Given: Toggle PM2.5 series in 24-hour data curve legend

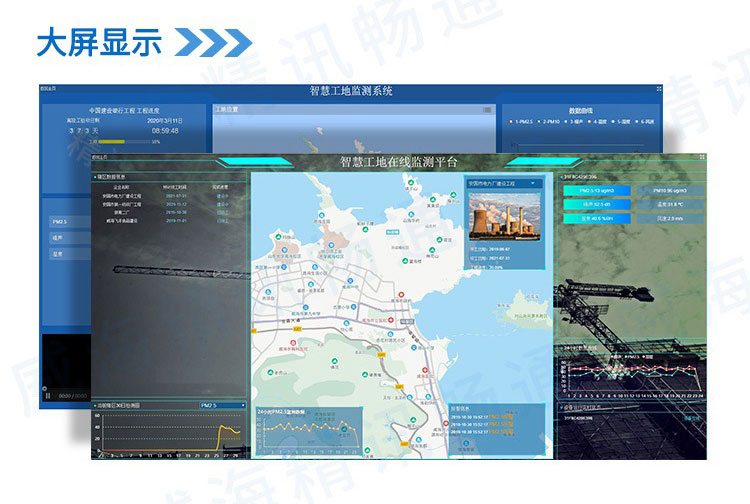Looking at the screenshot, I should (x=631, y=357).
